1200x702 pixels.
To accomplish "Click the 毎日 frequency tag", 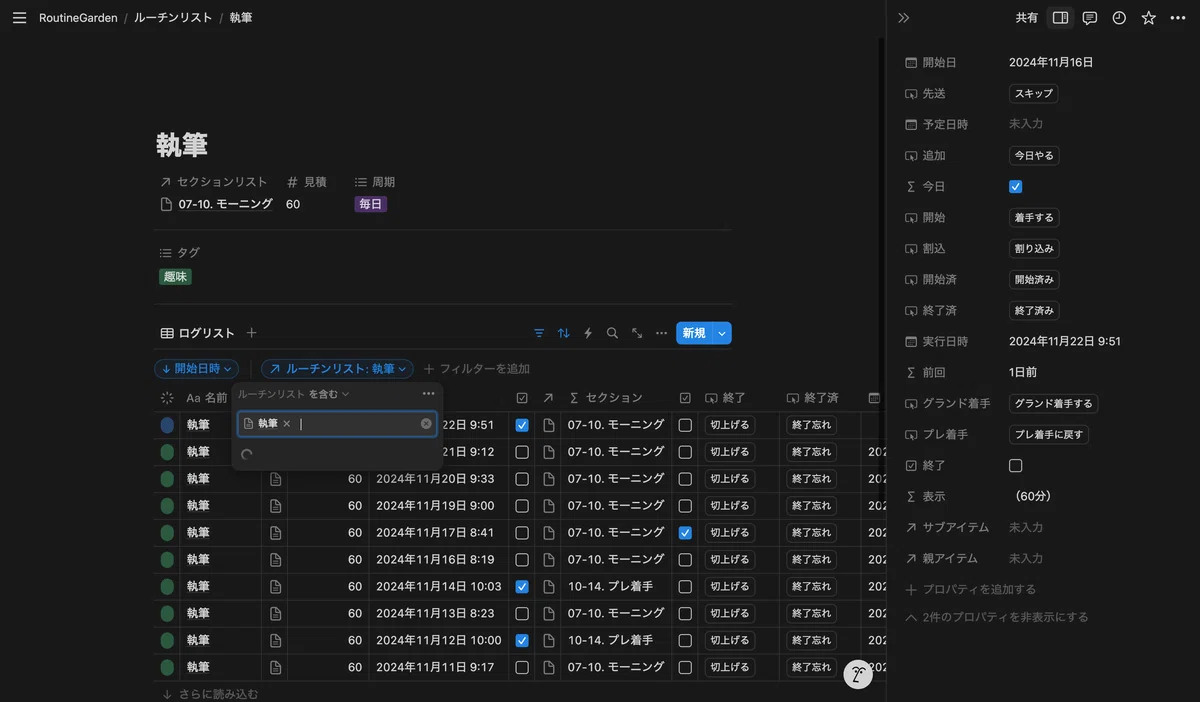I will point(370,204).
